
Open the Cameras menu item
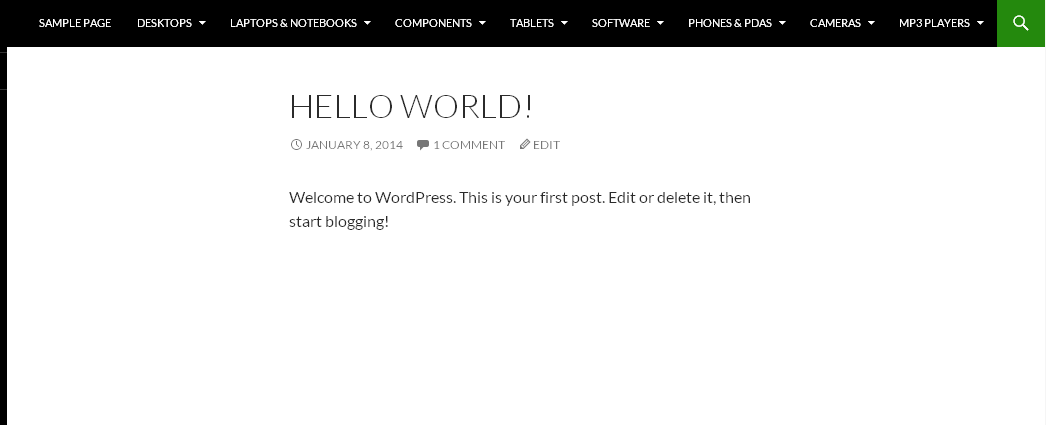[x=835, y=23]
